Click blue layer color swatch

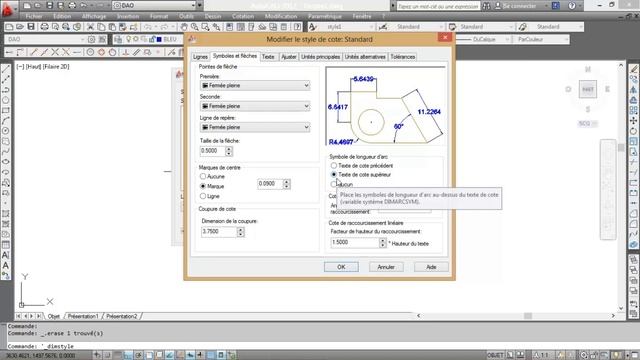click(x=159, y=39)
